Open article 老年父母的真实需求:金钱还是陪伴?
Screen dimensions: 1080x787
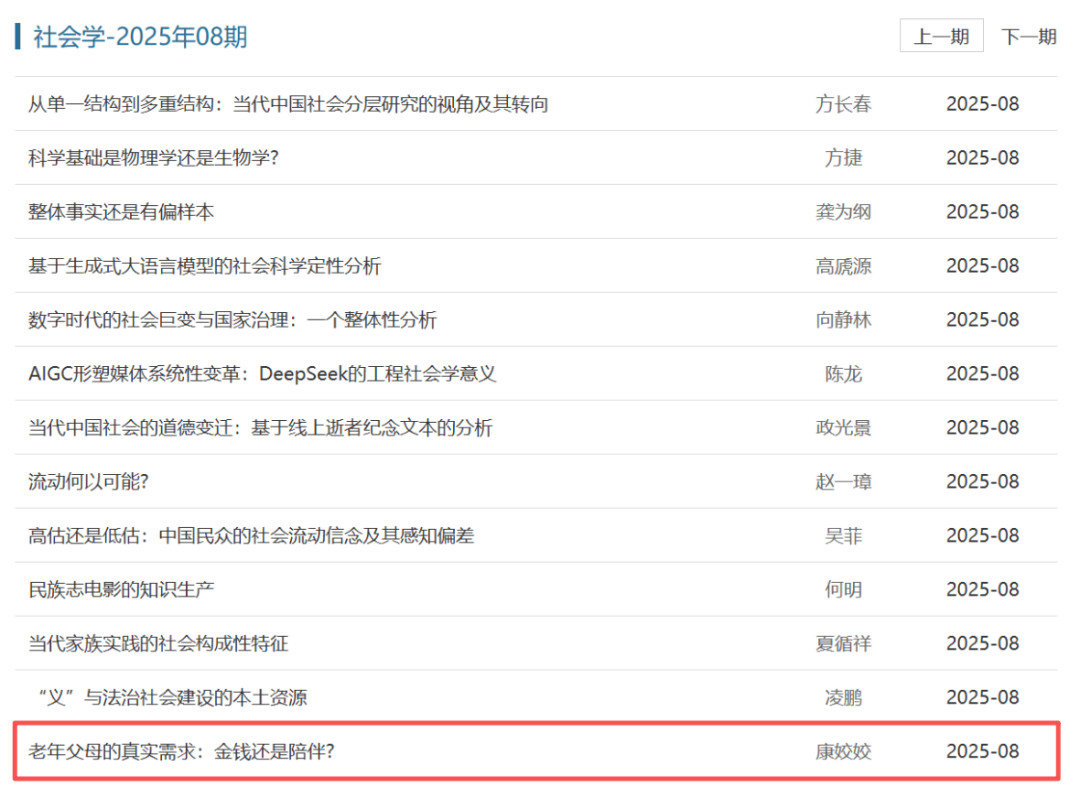(x=181, y=751)
